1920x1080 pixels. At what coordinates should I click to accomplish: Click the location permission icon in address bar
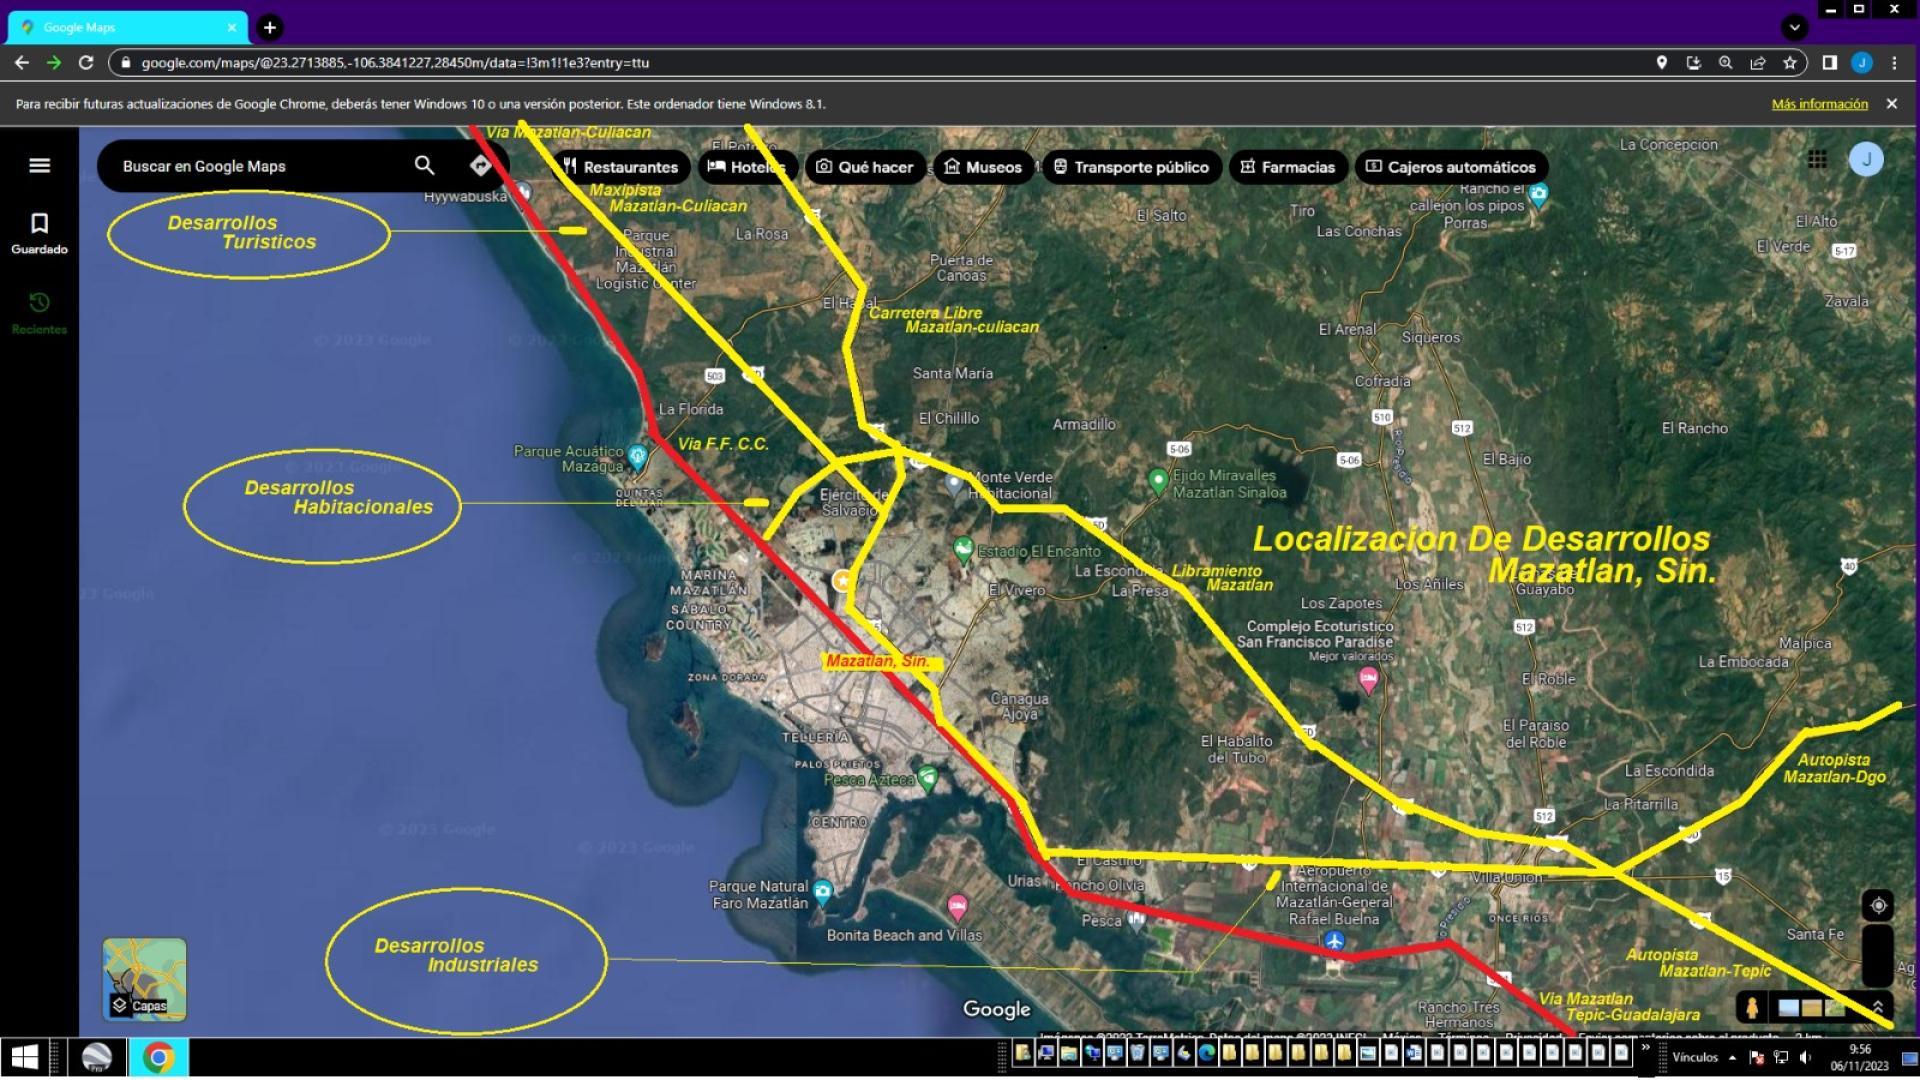(1661, 62)
